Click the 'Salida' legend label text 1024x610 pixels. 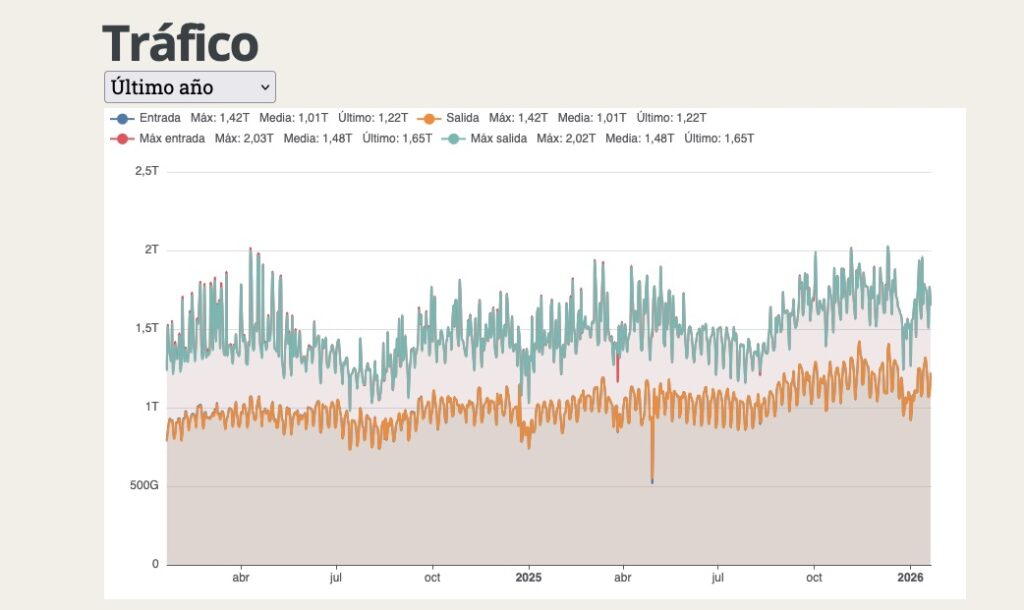tap(462, 118)
